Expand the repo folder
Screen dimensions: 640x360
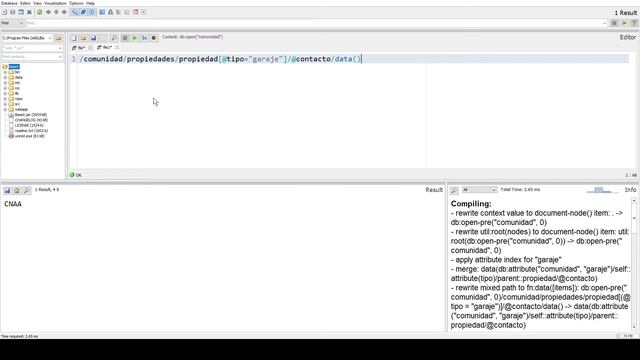pyautogui.click(x=5, y=98)
